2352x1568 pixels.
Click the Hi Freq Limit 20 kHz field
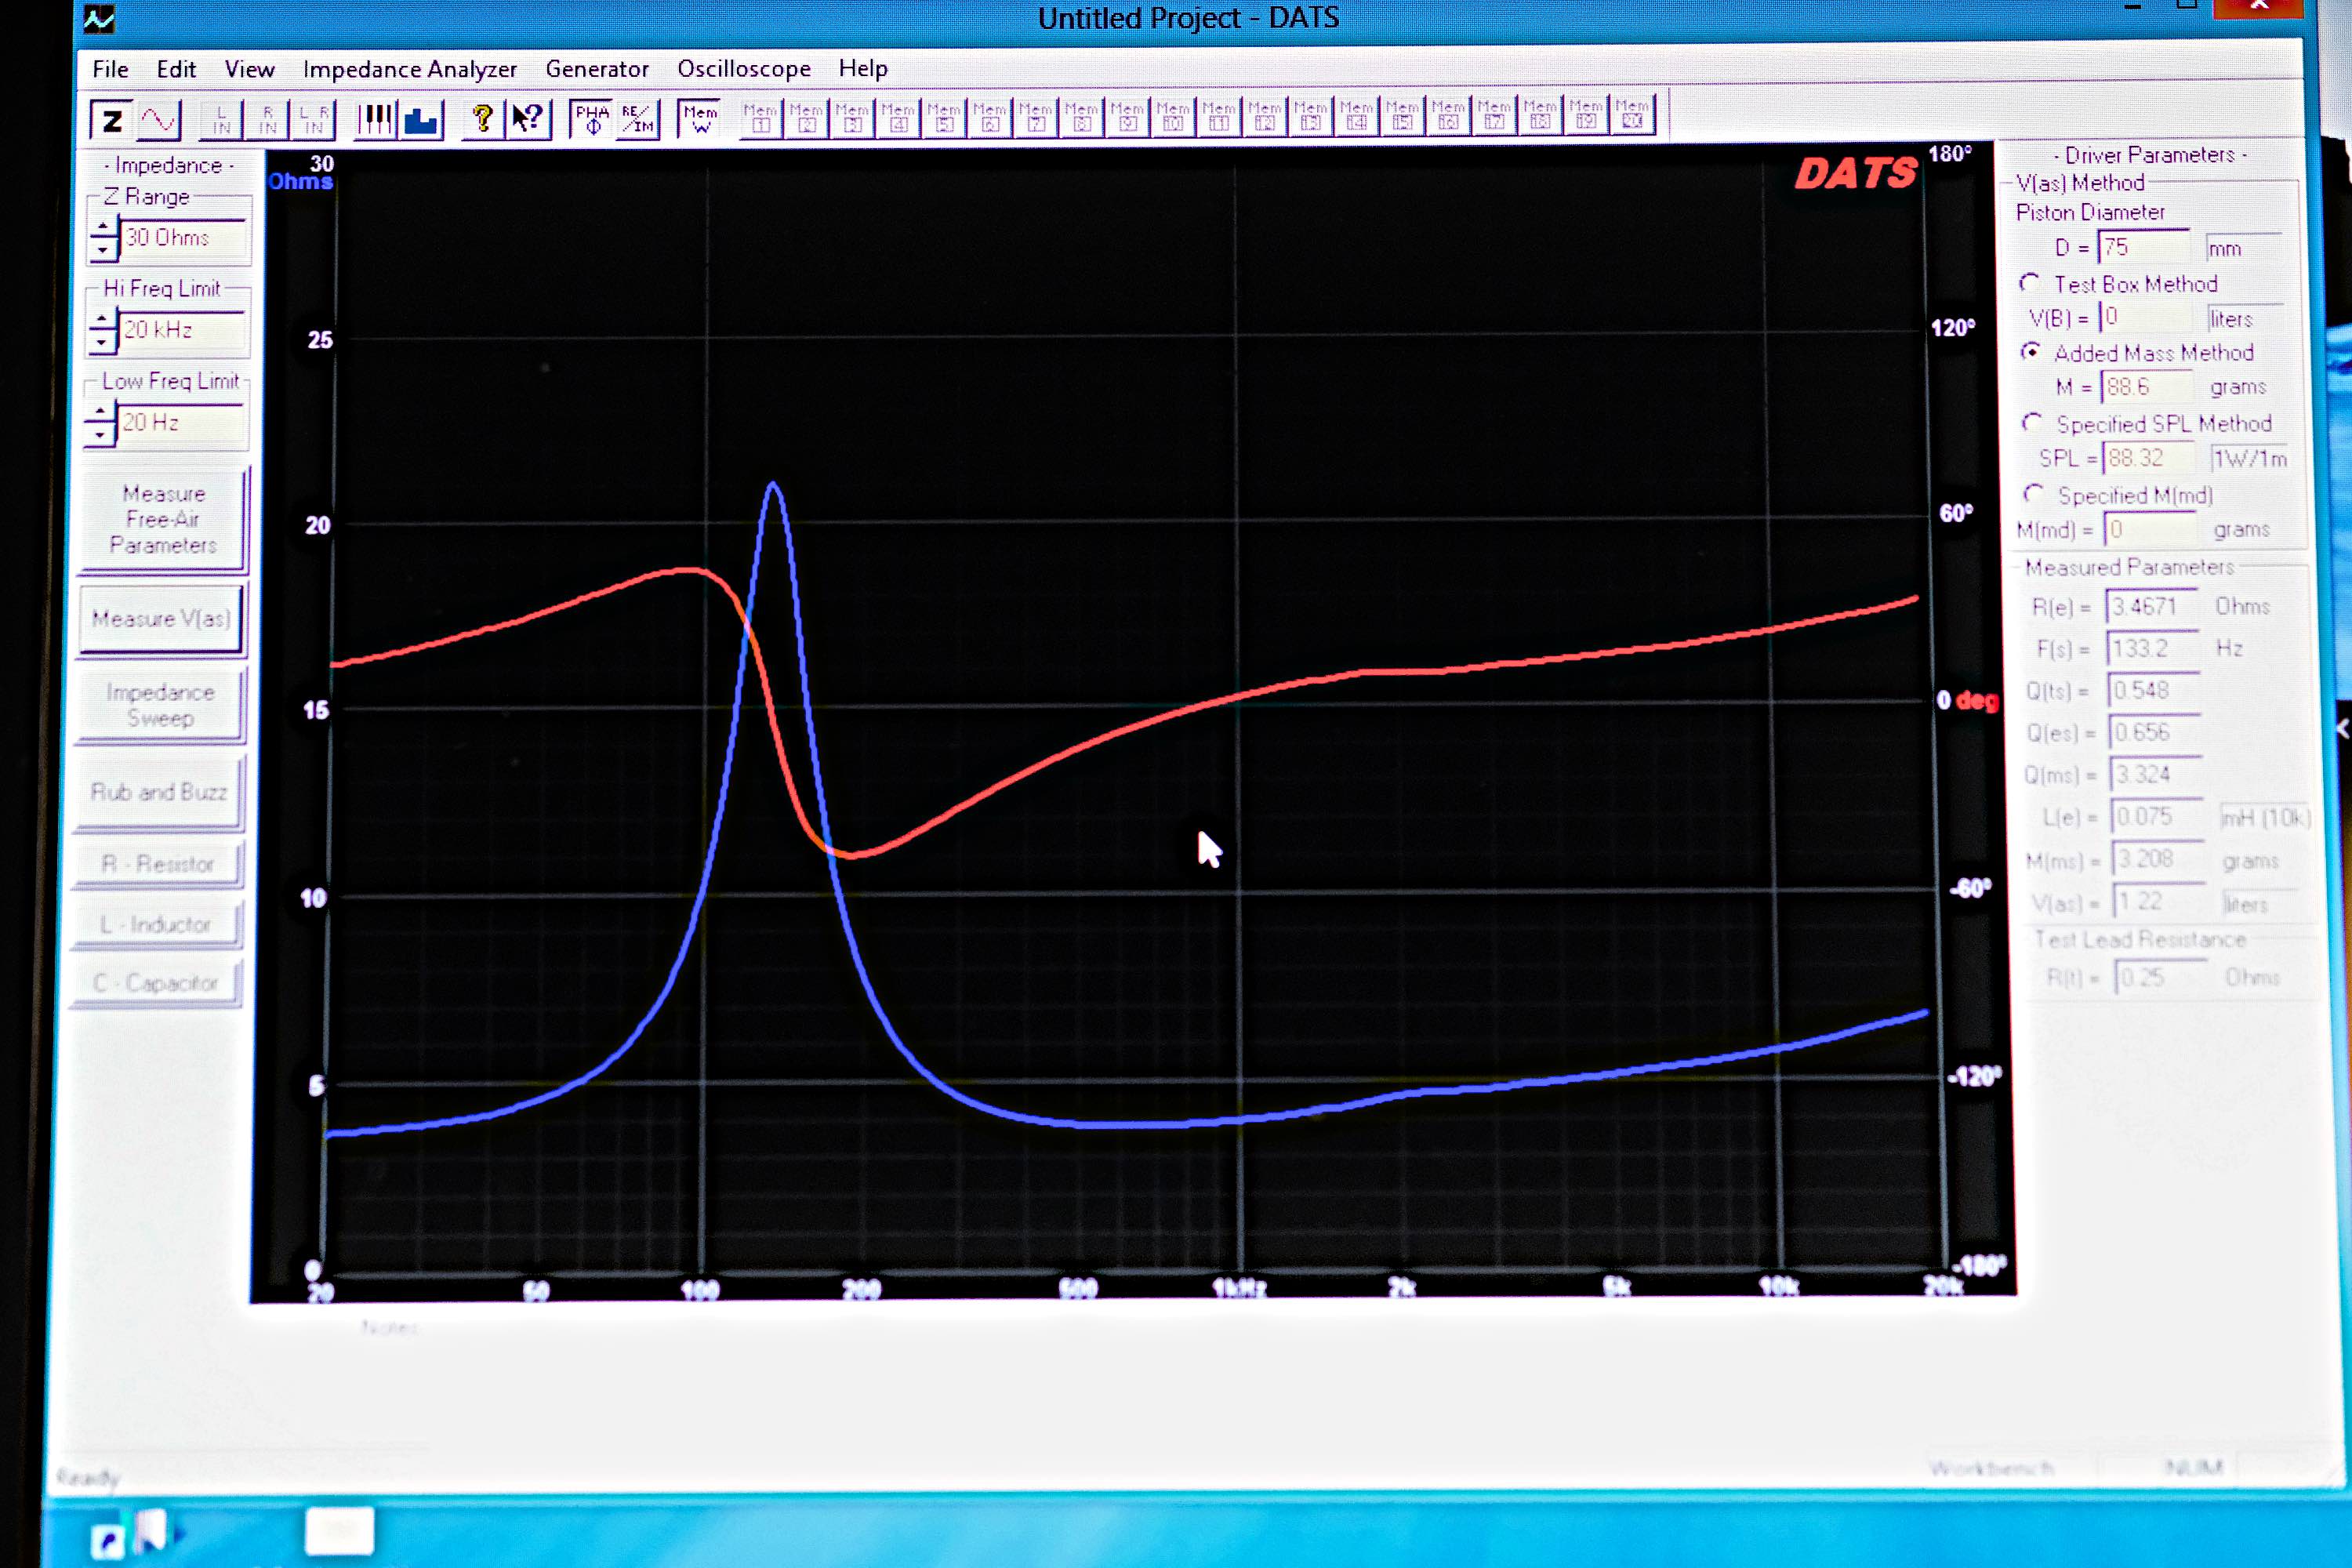(x=181, y=330)
